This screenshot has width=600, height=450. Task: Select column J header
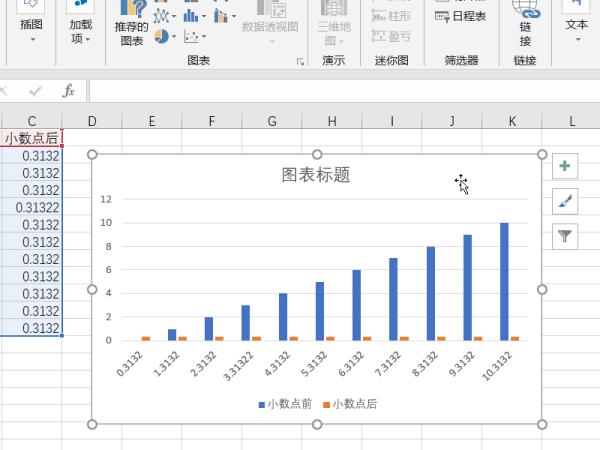[x=452, y=121]
